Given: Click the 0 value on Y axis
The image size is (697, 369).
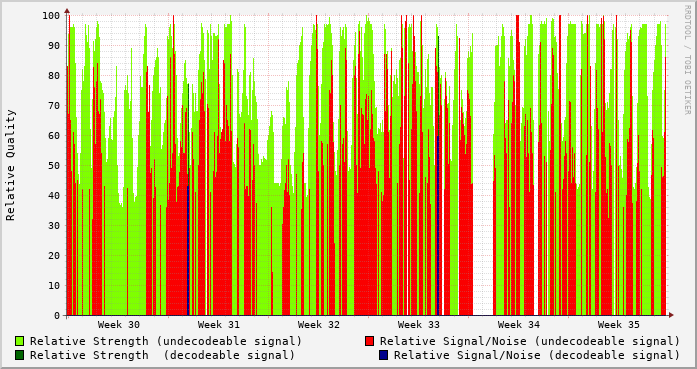Looking at the screenshot, I should point(57,316).
